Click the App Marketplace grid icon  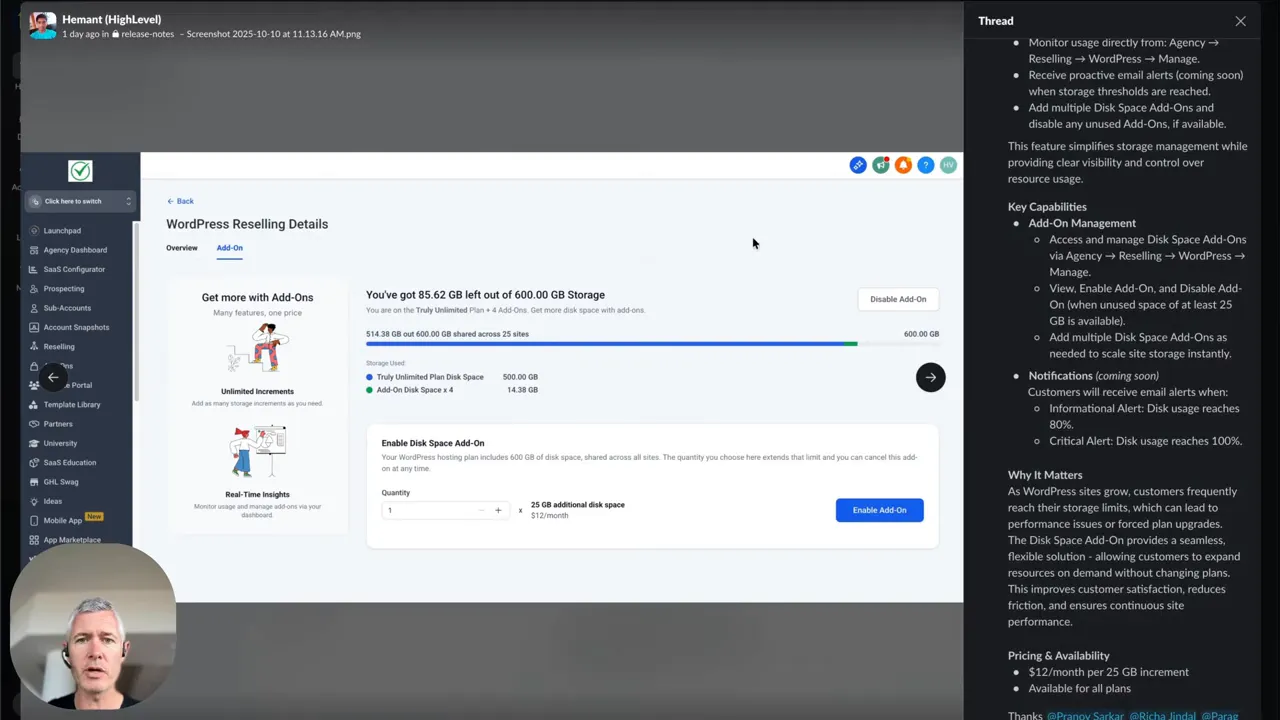[x=35, y=540]
